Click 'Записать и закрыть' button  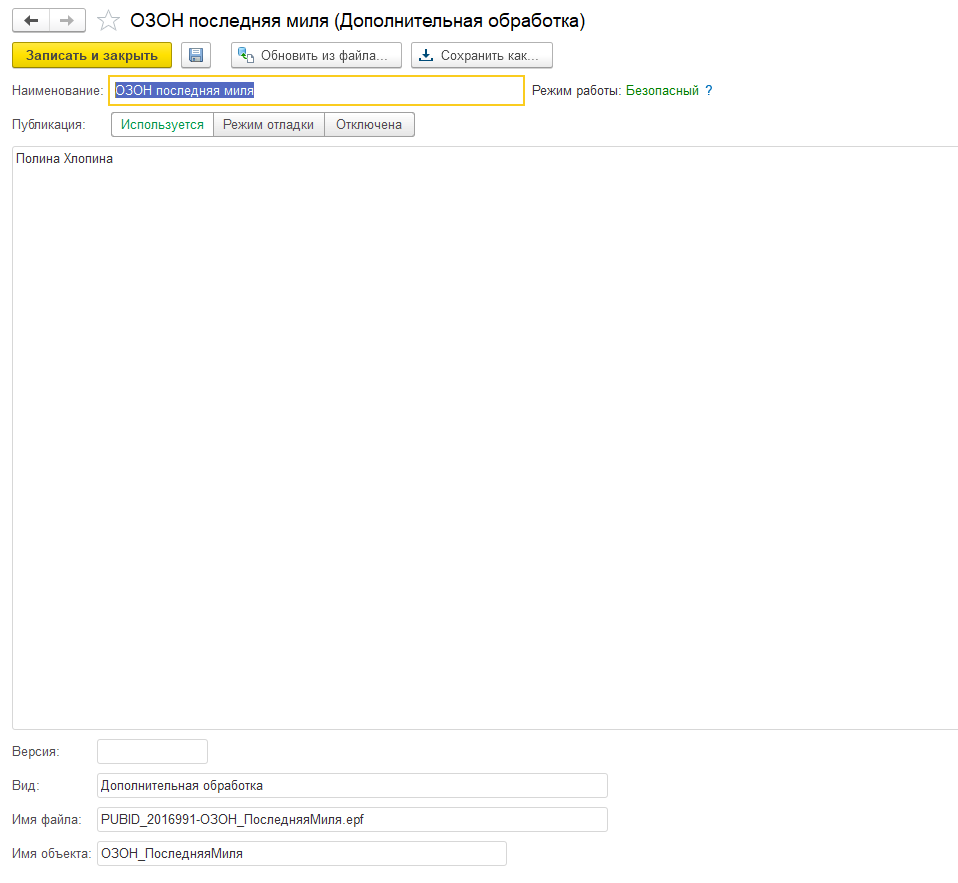[x=92, y=56]
